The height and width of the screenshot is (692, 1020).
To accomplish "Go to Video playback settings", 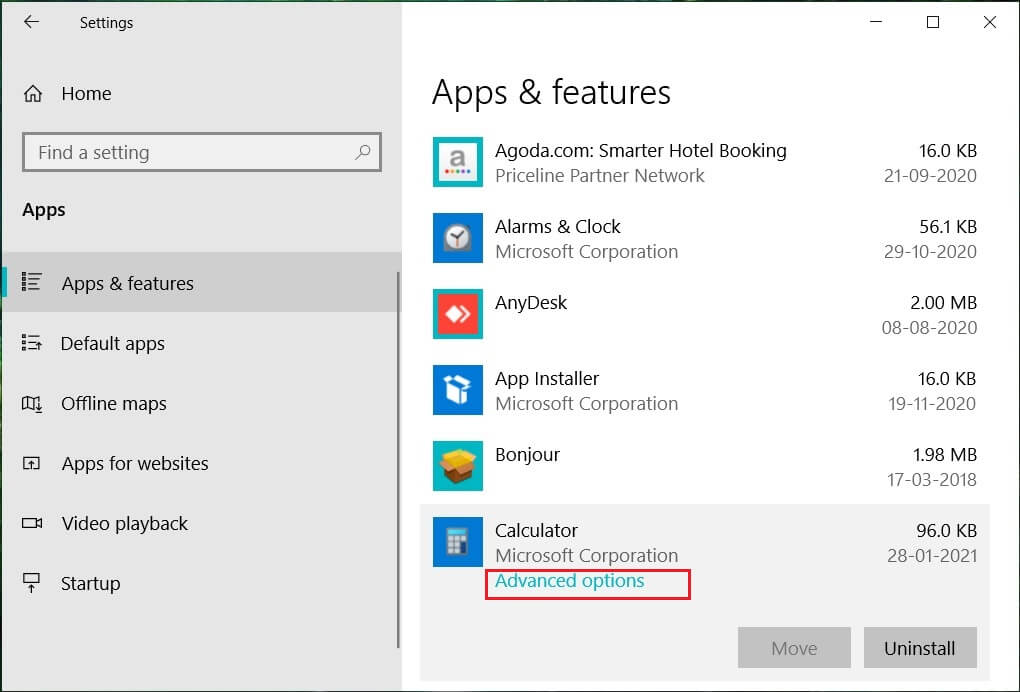I will pos(124,524).
